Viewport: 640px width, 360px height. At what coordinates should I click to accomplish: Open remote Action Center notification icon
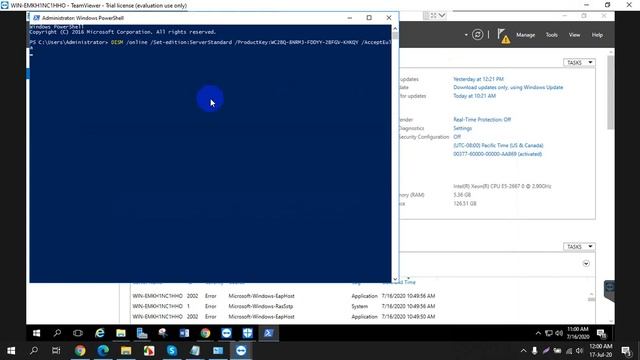[x=601, y=333]
